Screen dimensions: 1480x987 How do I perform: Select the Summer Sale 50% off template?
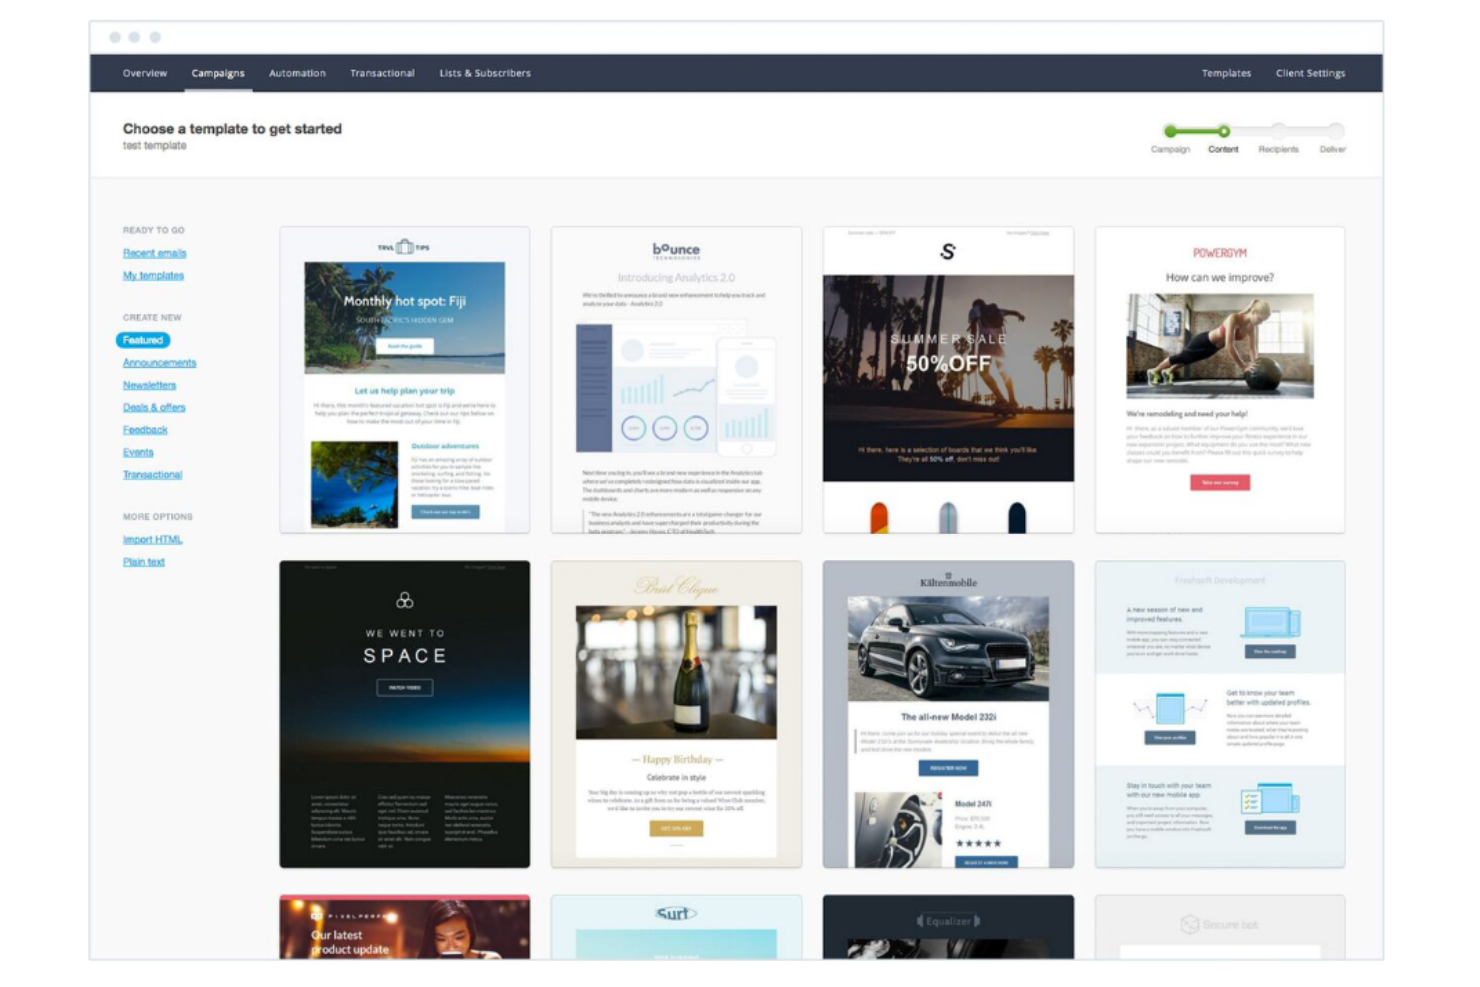click(x=948, y=380)
